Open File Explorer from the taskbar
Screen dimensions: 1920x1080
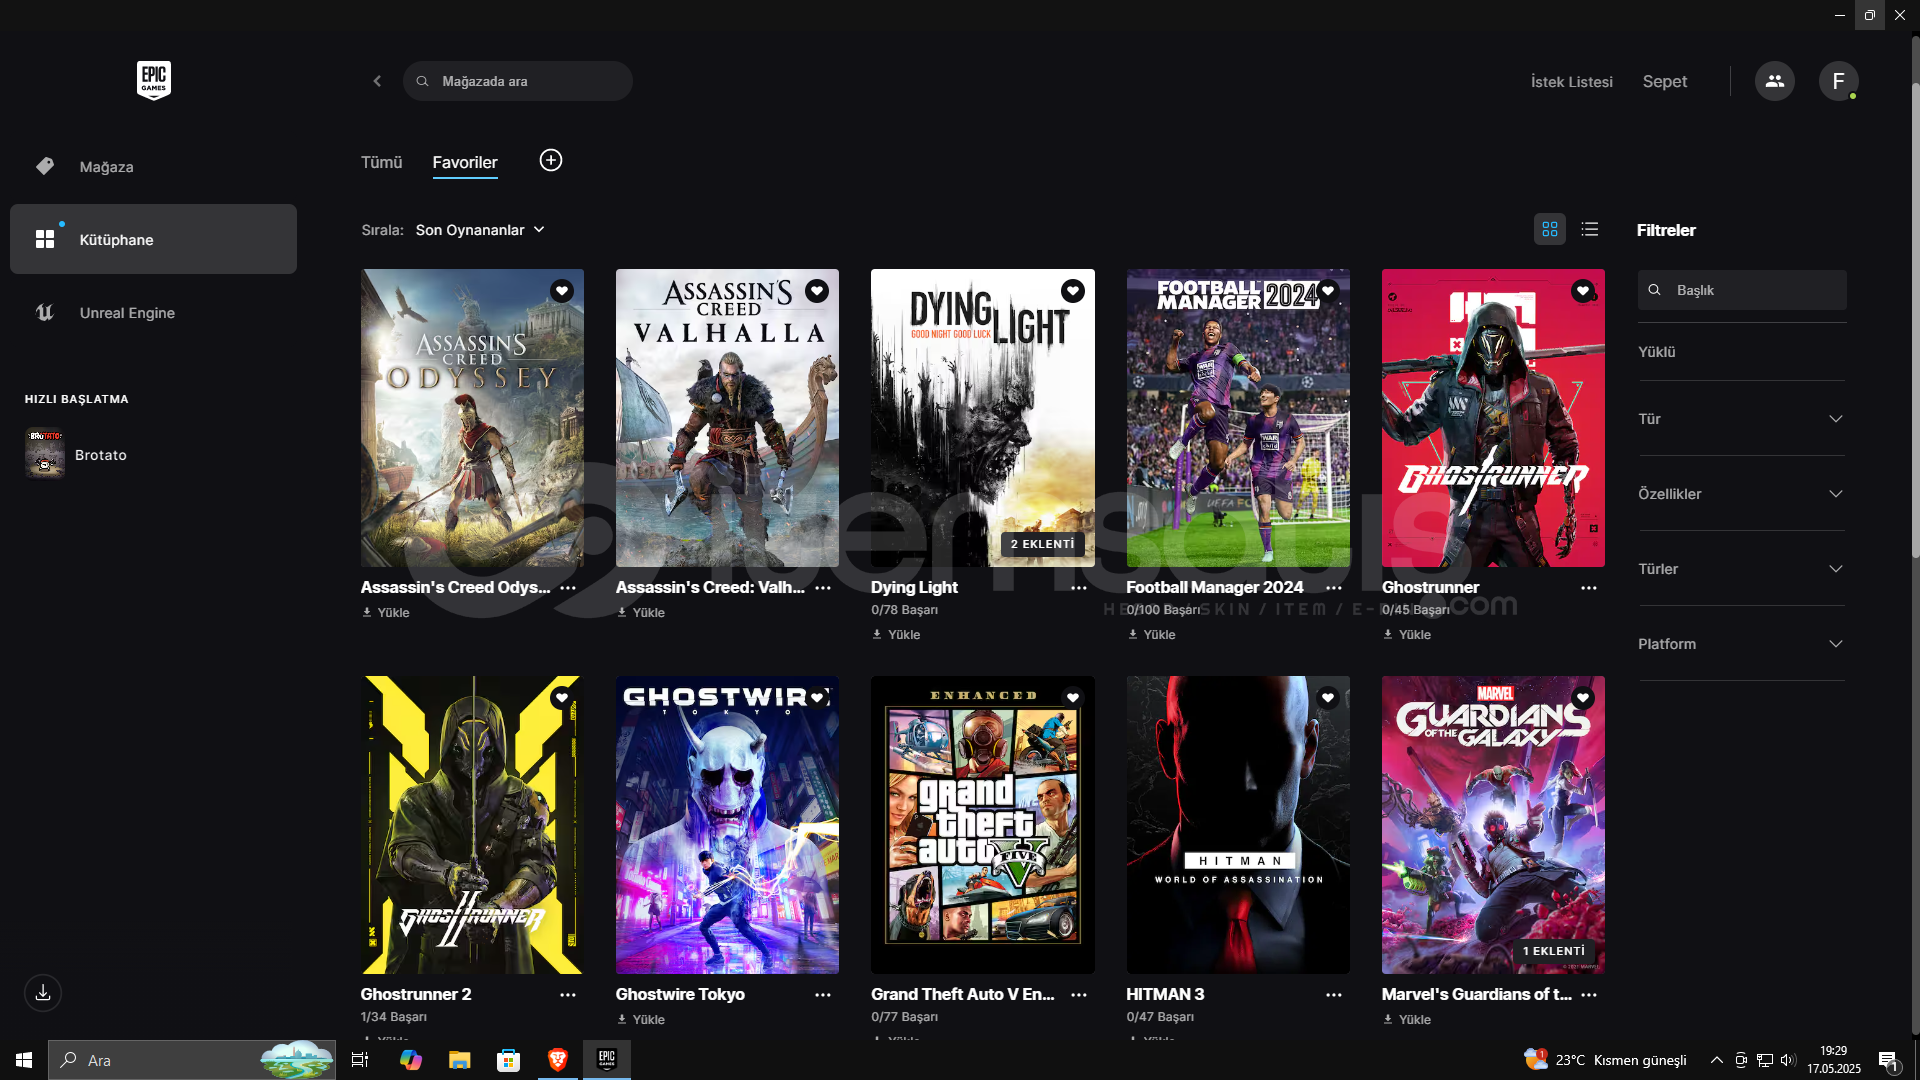pos(460,1060)
